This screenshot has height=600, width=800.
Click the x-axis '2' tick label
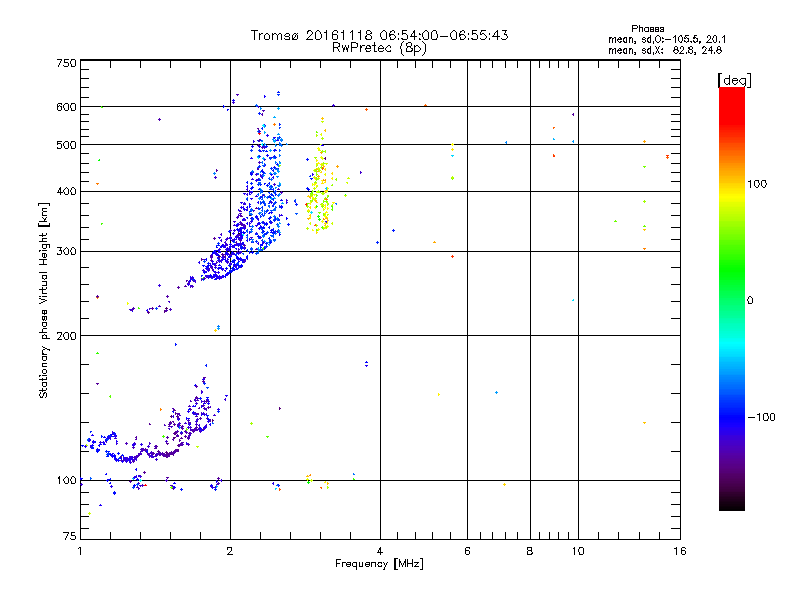tap(230, 551)
